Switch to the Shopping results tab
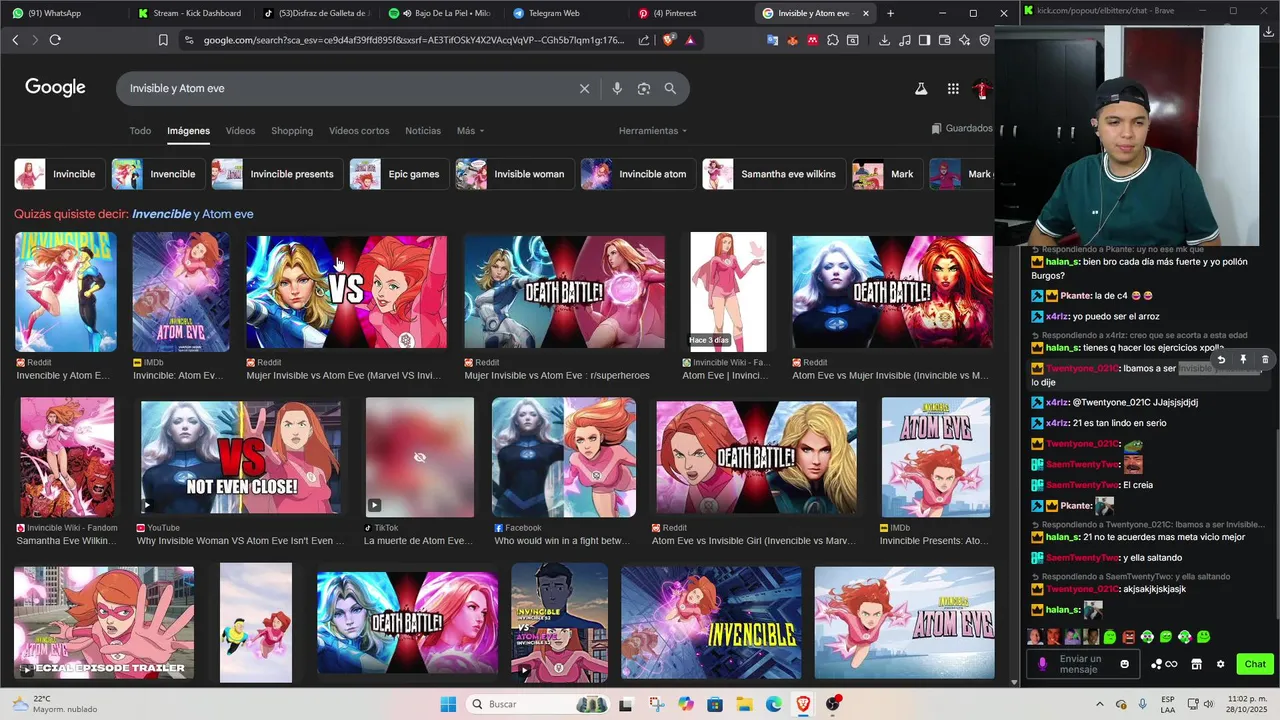The width and height of the screenshot is (1280, 720). [292, 131]
